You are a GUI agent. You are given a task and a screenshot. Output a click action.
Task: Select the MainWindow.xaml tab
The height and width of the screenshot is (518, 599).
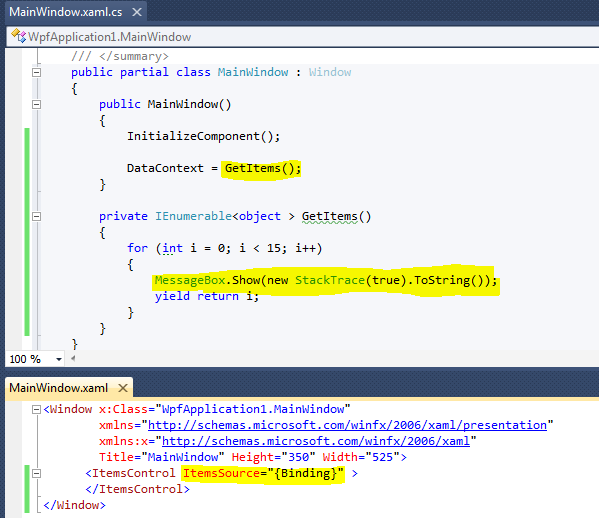point(58,388)
